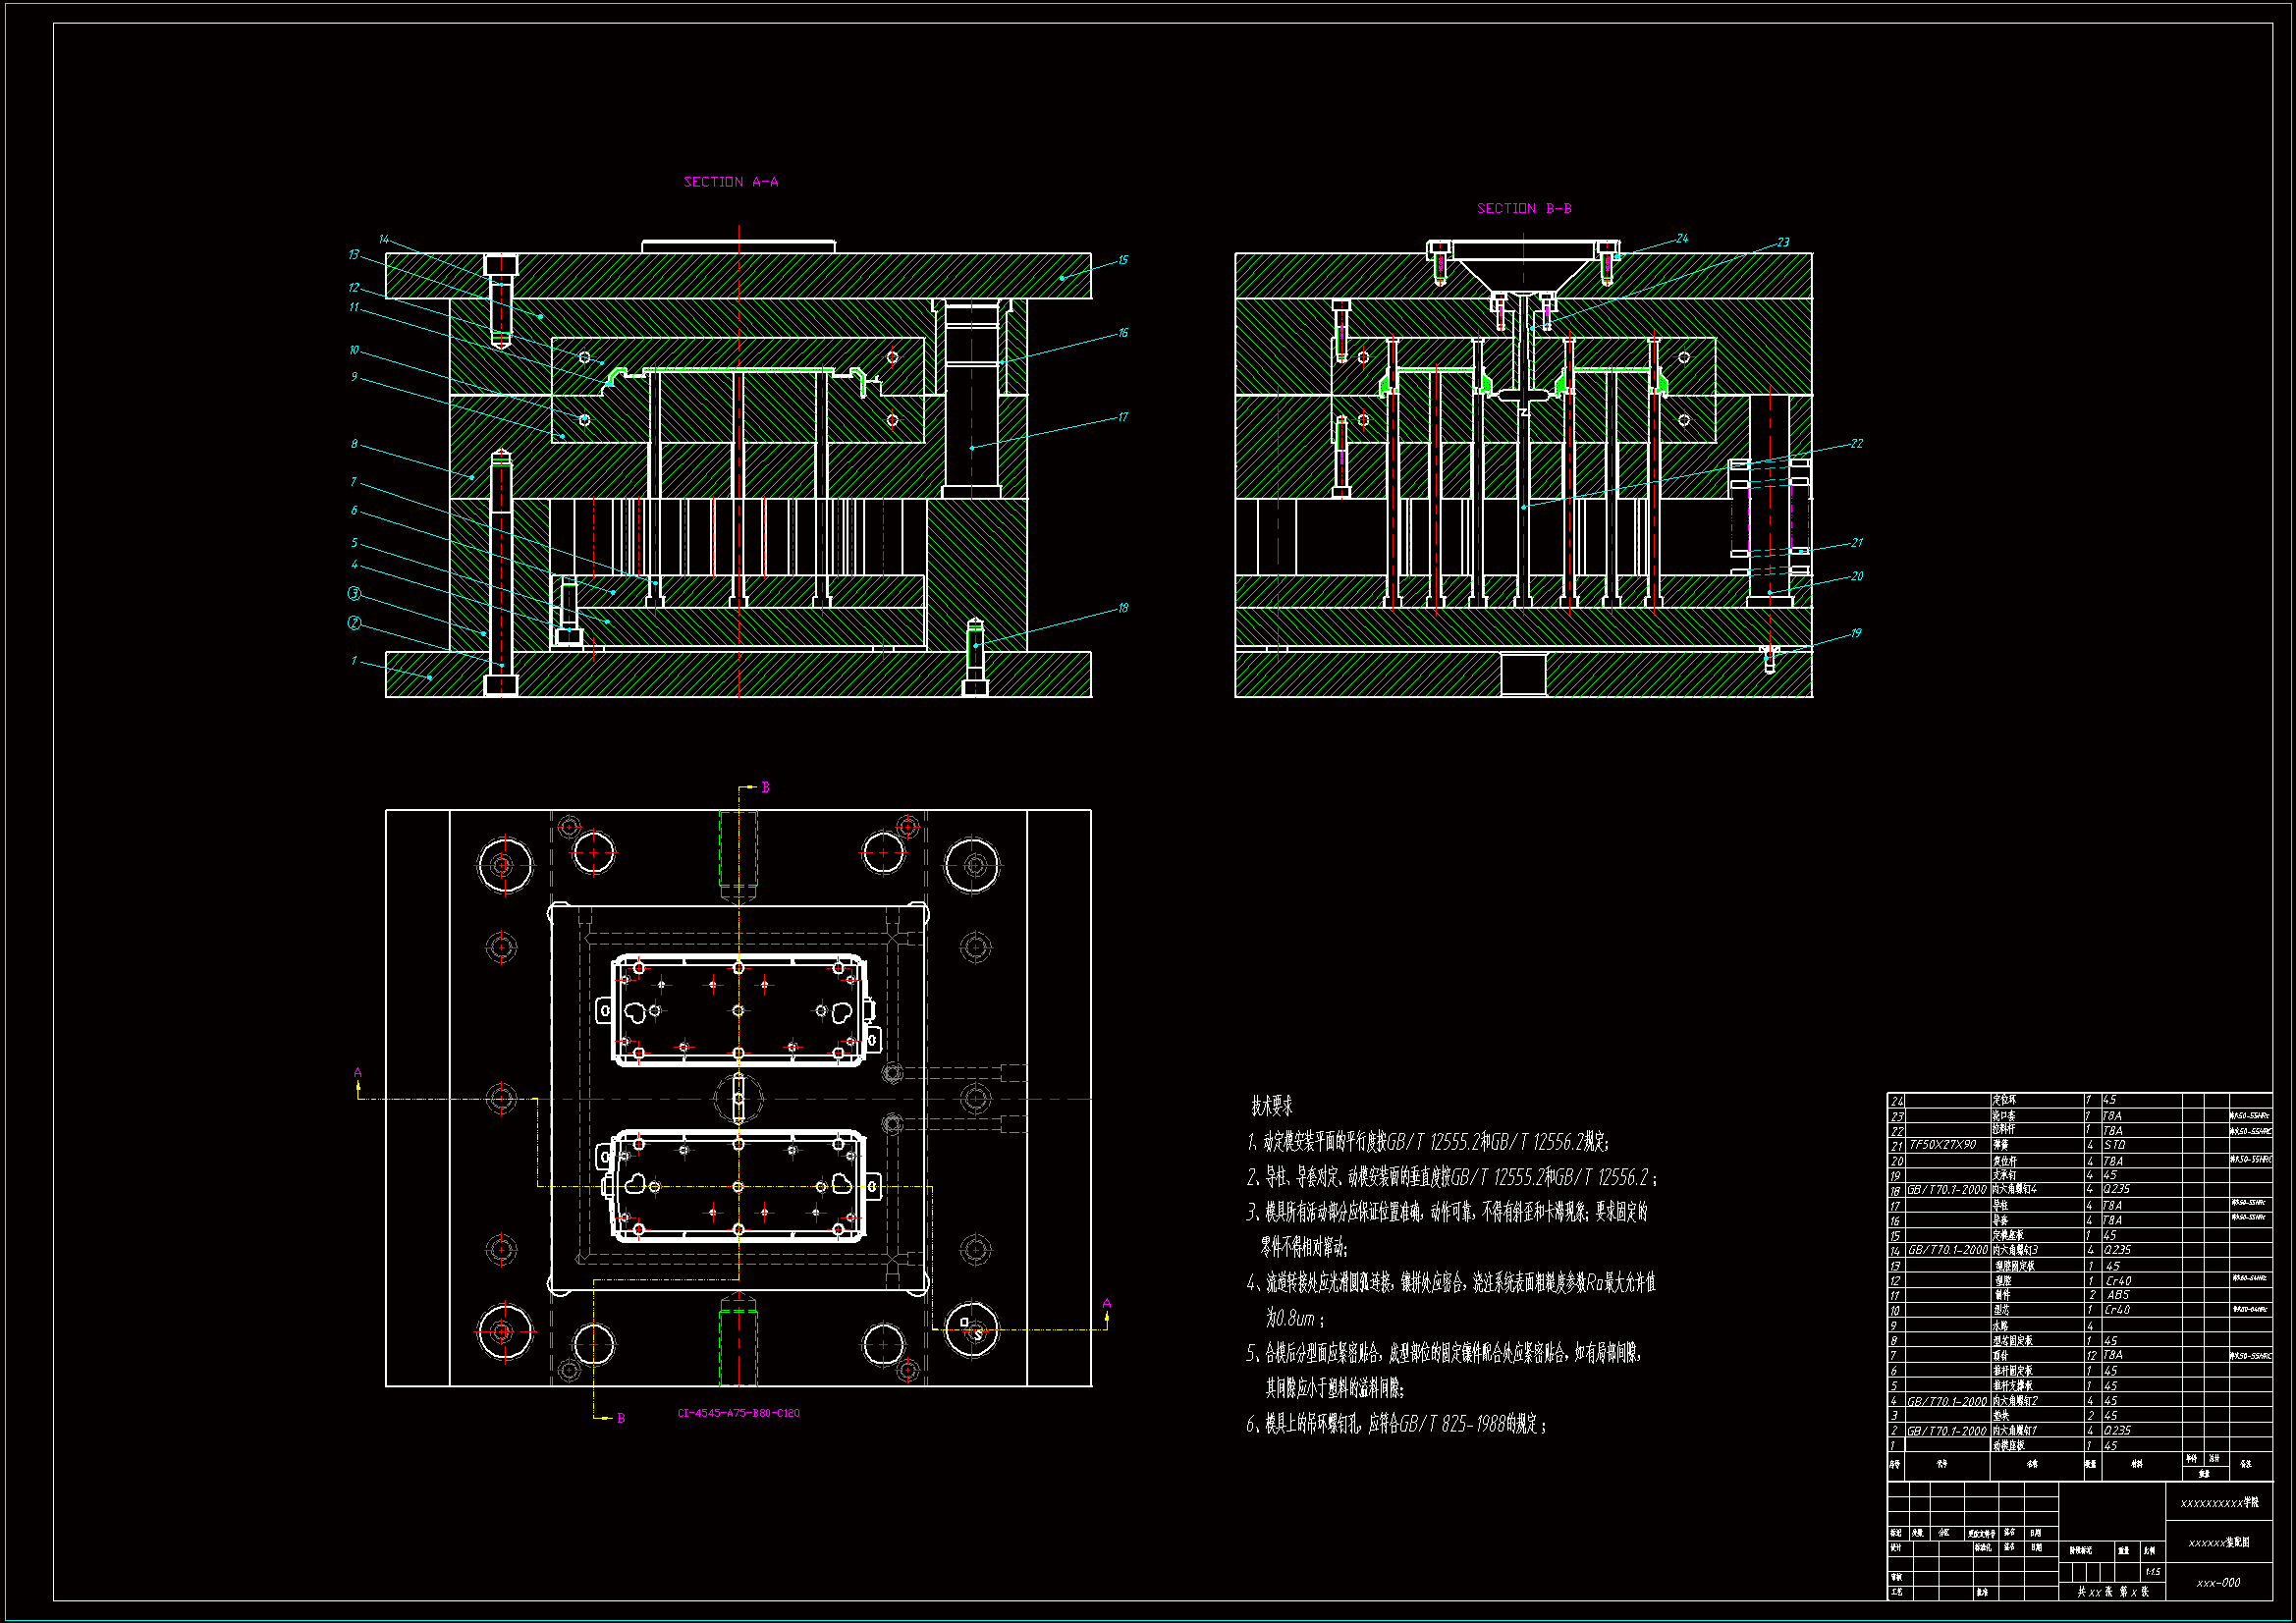Click balloon number 24 in Section B-B
The height and width of the screenshot is (1623, 2296).
point(1681,239)
